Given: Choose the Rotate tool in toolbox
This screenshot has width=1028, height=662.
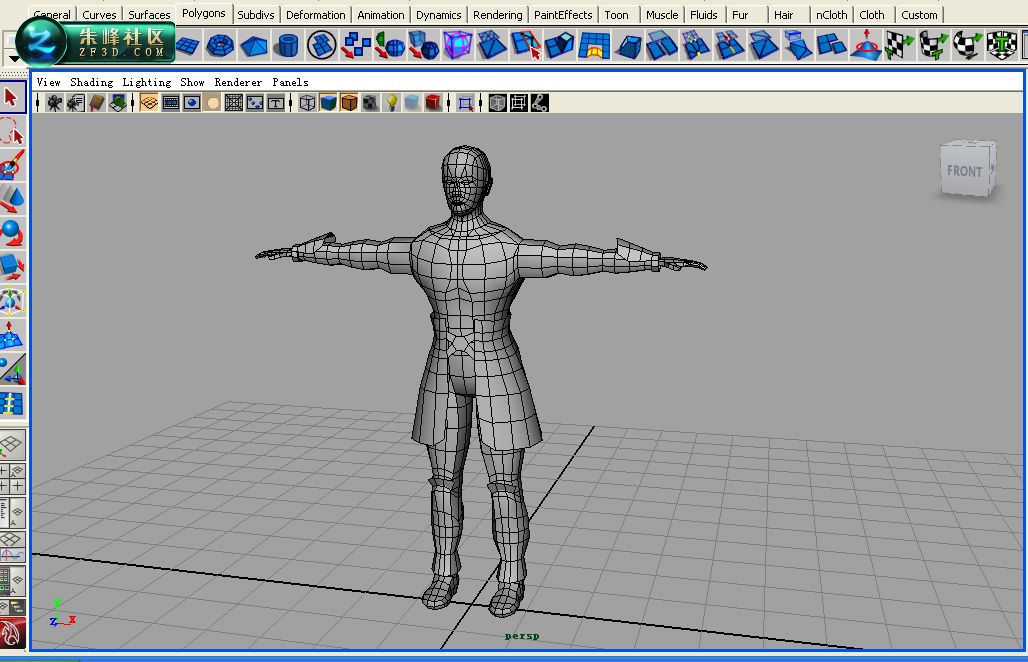Looking at the screenshot, I should (x=11, y=233).
